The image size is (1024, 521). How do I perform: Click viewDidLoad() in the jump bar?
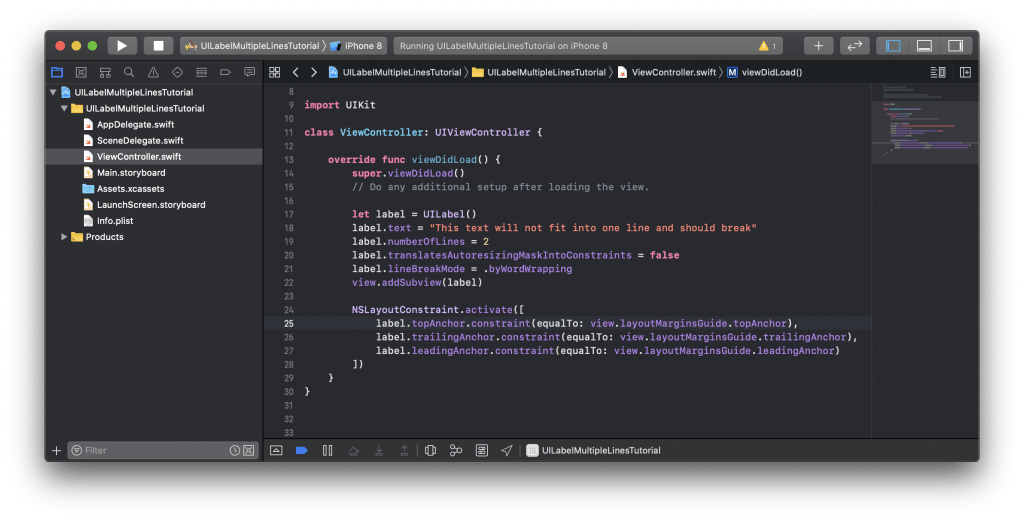(x=770, y=72)
